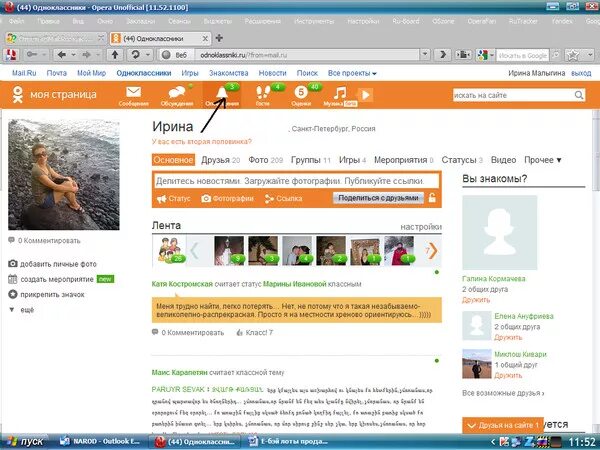Click the browser forward arrow
600x450 pixels.
(x=86, y=55)
